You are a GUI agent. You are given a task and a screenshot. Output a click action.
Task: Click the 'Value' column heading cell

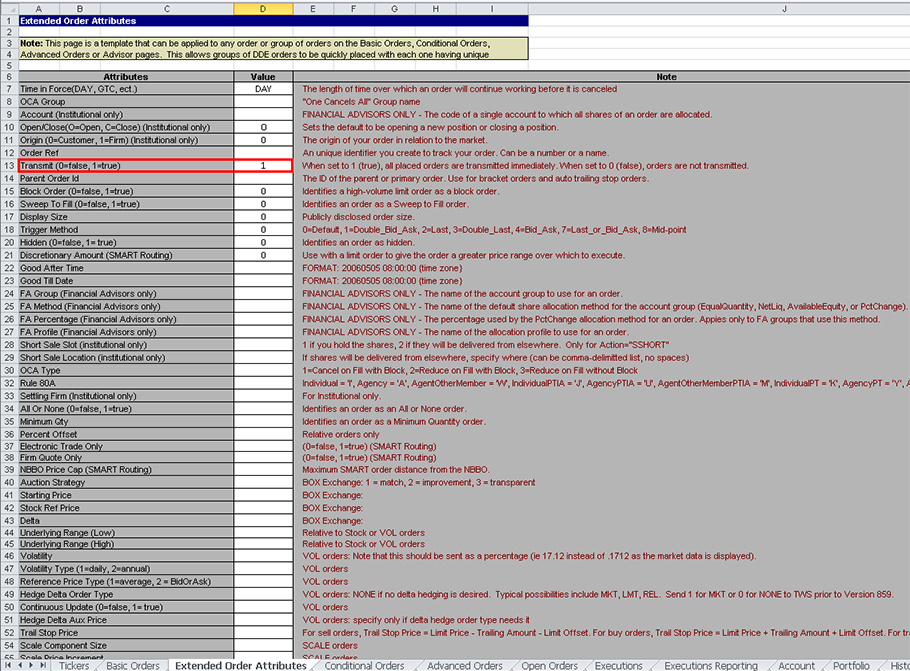pos(263,77)
